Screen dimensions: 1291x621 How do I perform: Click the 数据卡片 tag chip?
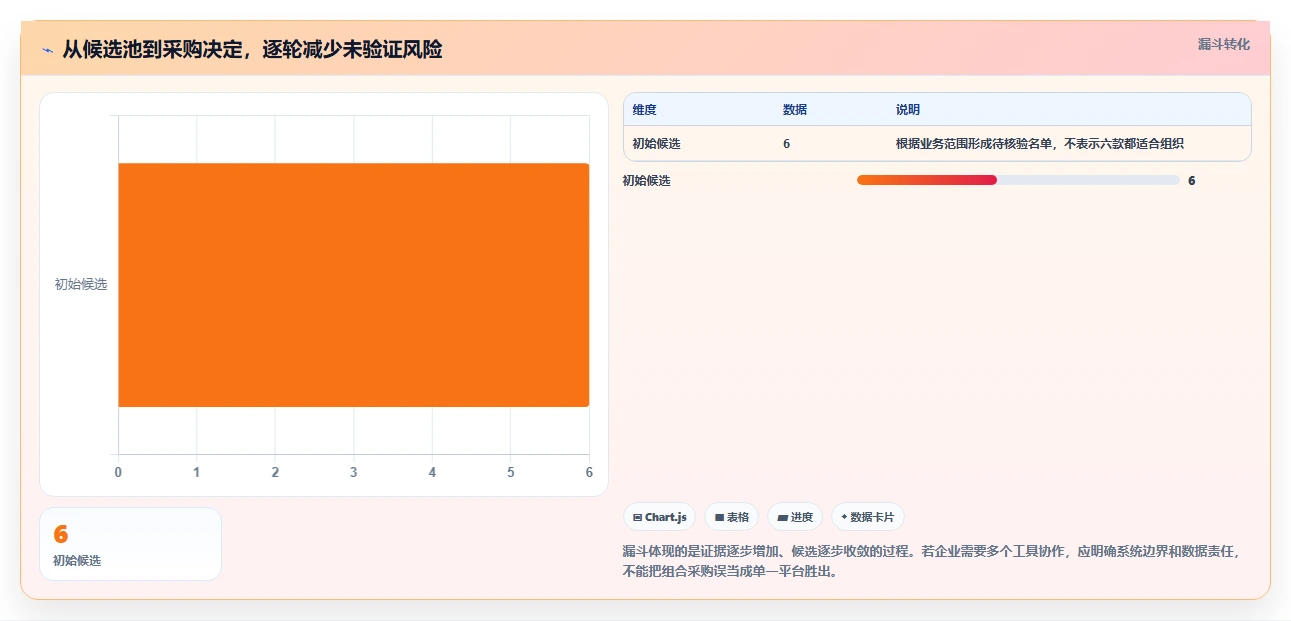[x=867, y=517]
